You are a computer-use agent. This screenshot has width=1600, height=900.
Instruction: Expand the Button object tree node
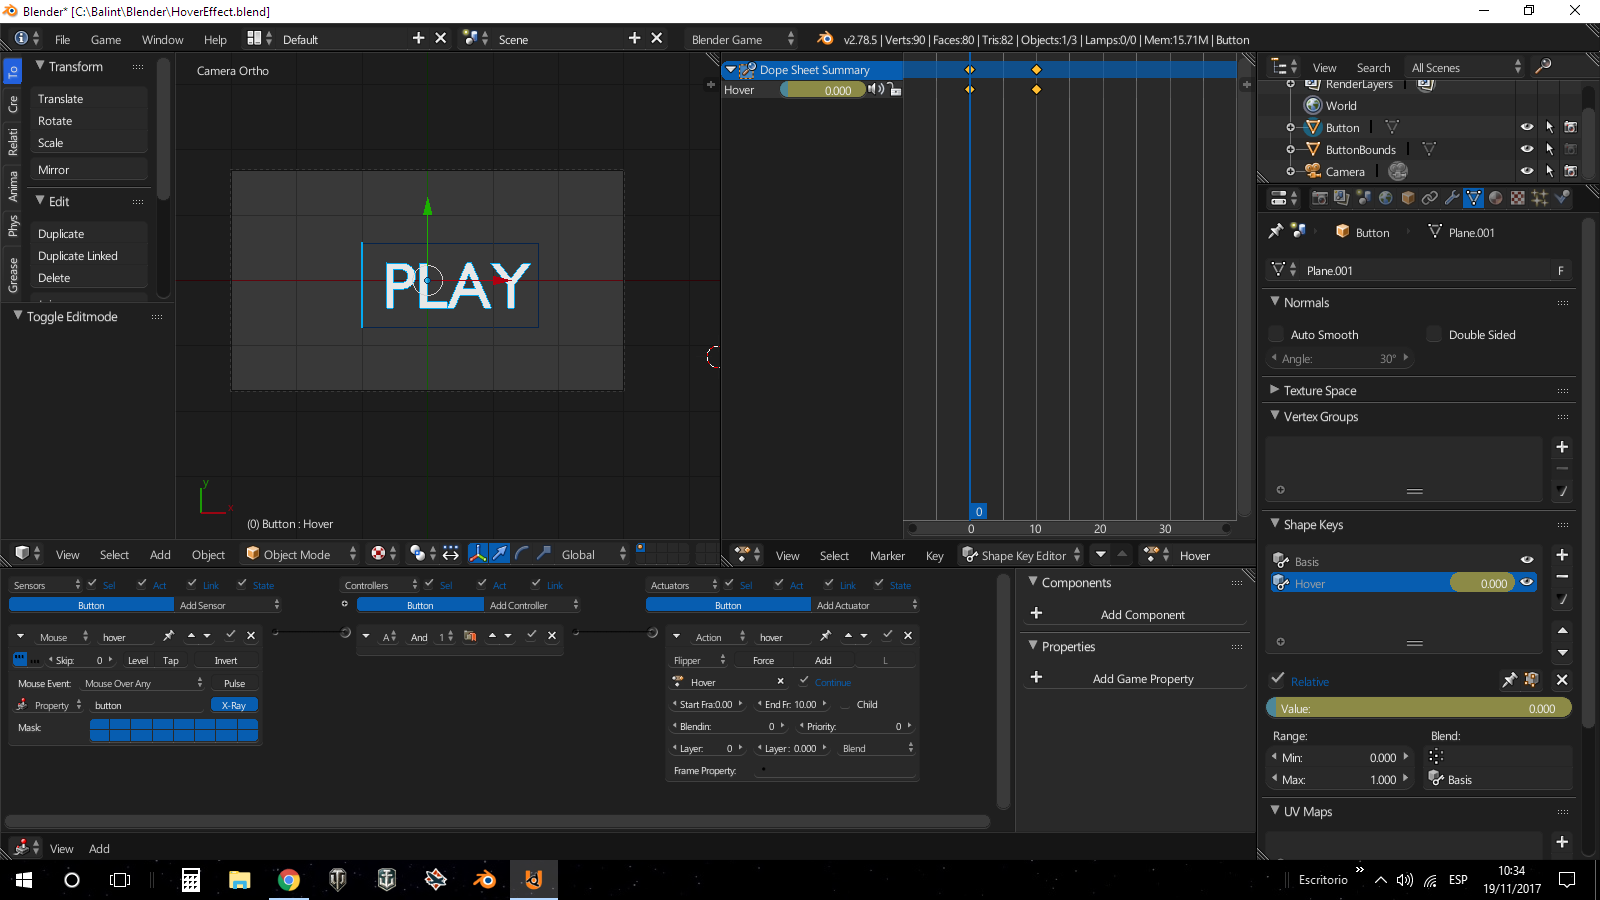tap(1291, 127)
